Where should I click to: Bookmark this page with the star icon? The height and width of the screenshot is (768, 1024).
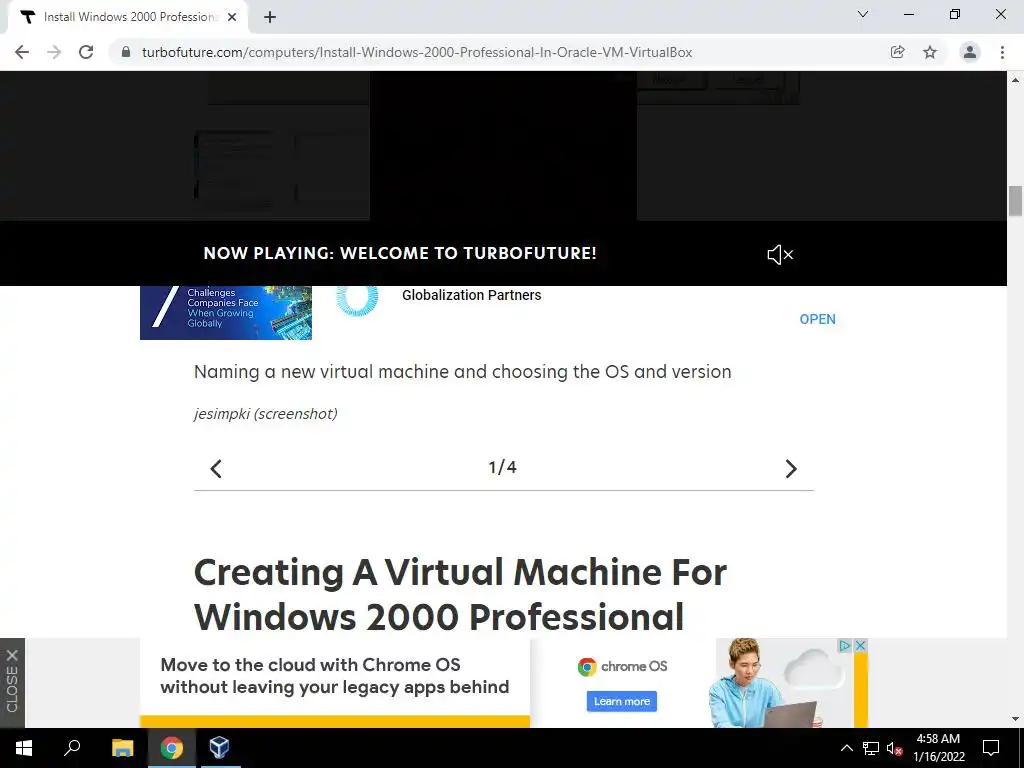930,52
